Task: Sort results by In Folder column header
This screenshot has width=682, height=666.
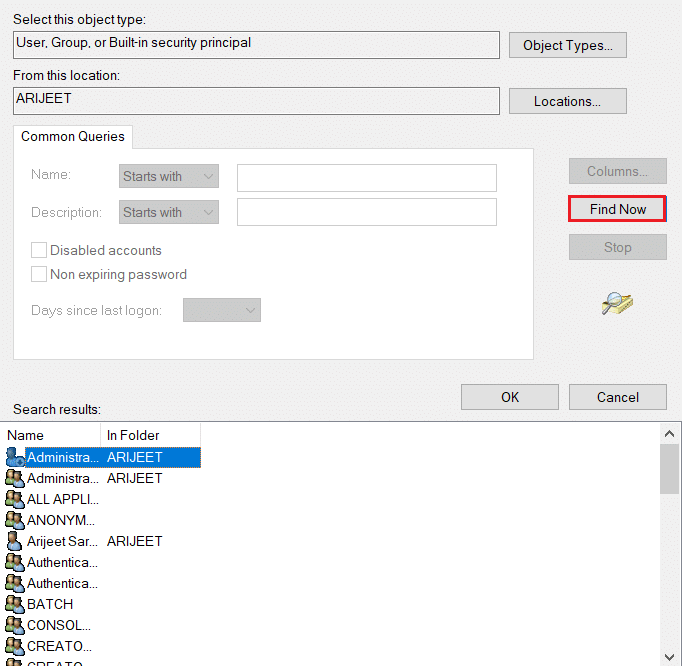Action: [150, 435]
